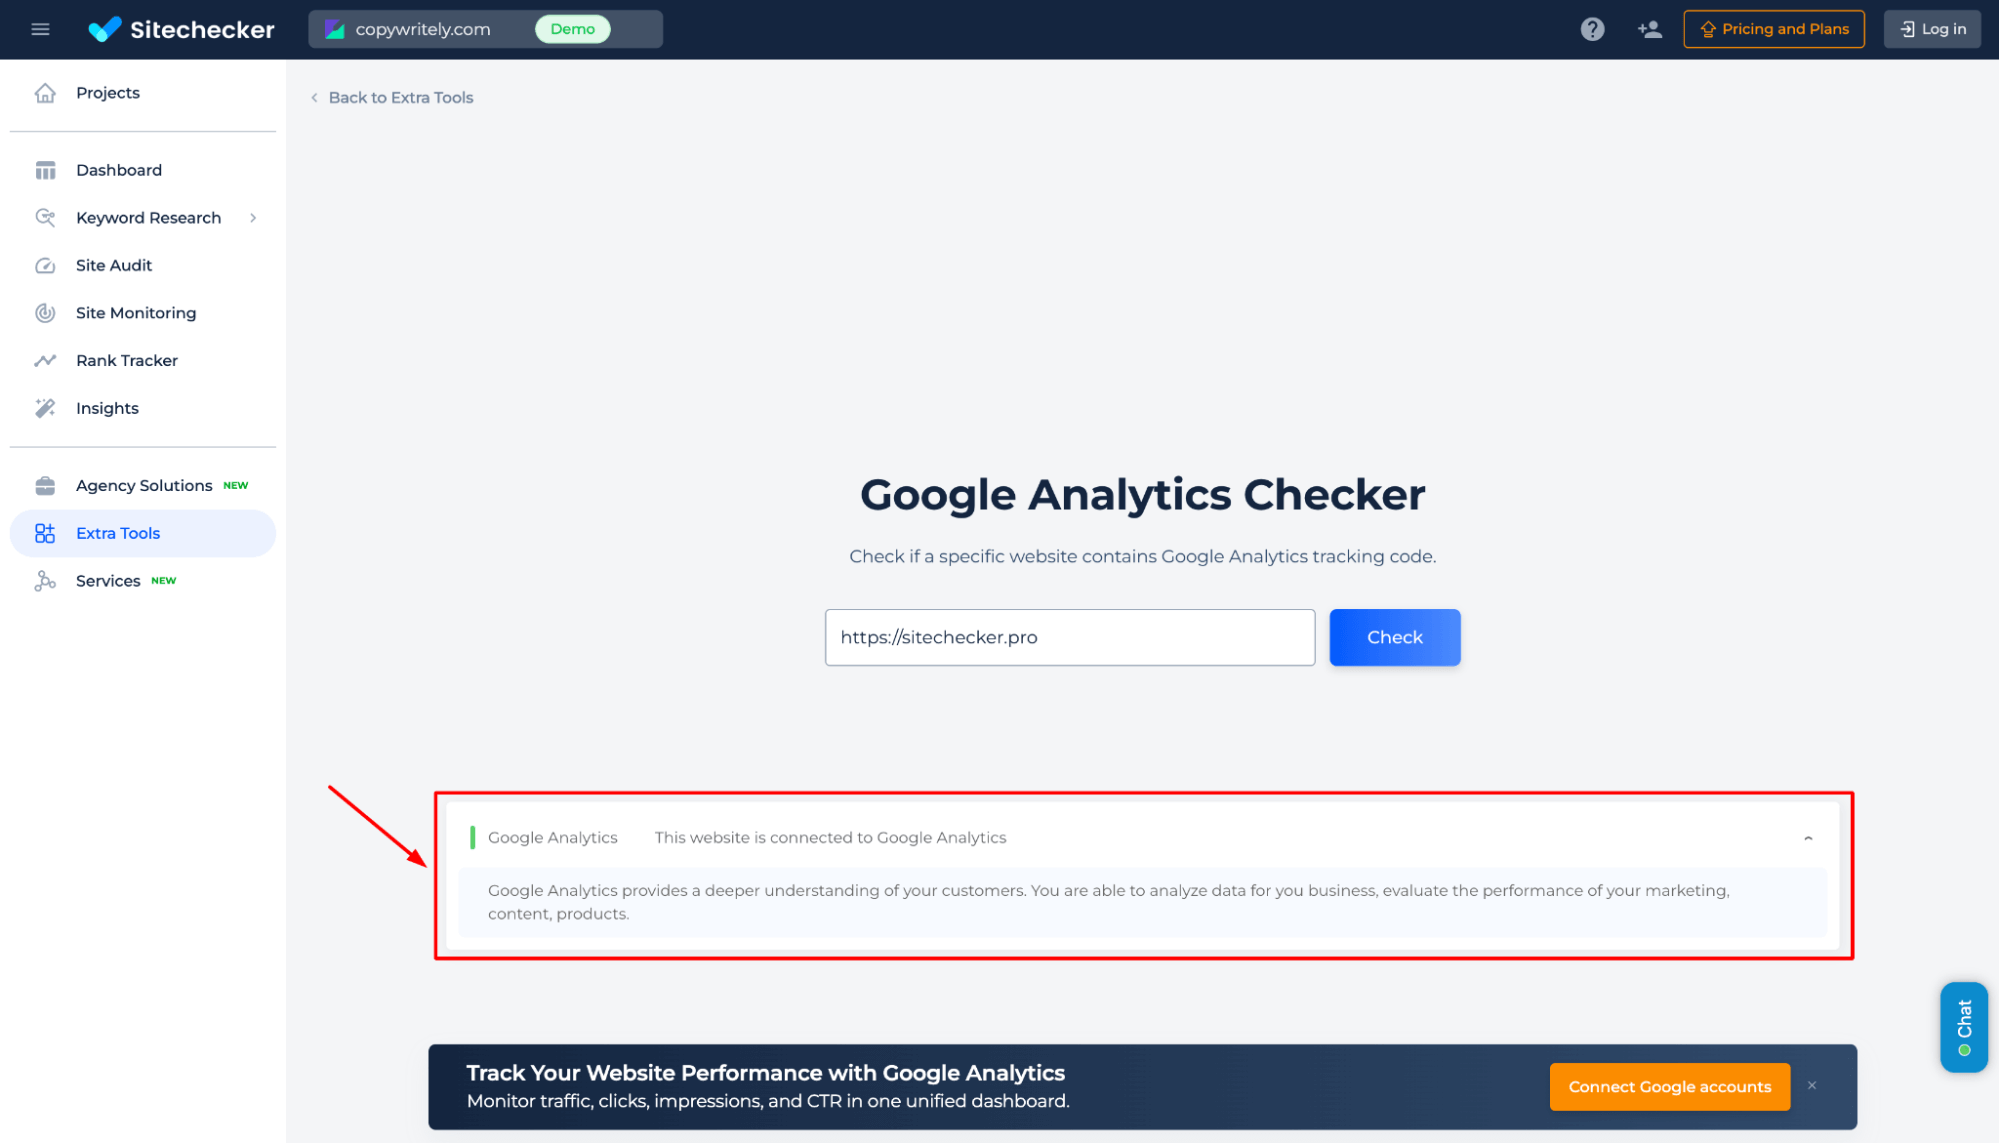Click the Site Audit icon
Screen dimensions: 1999x1143
[44, 265]
